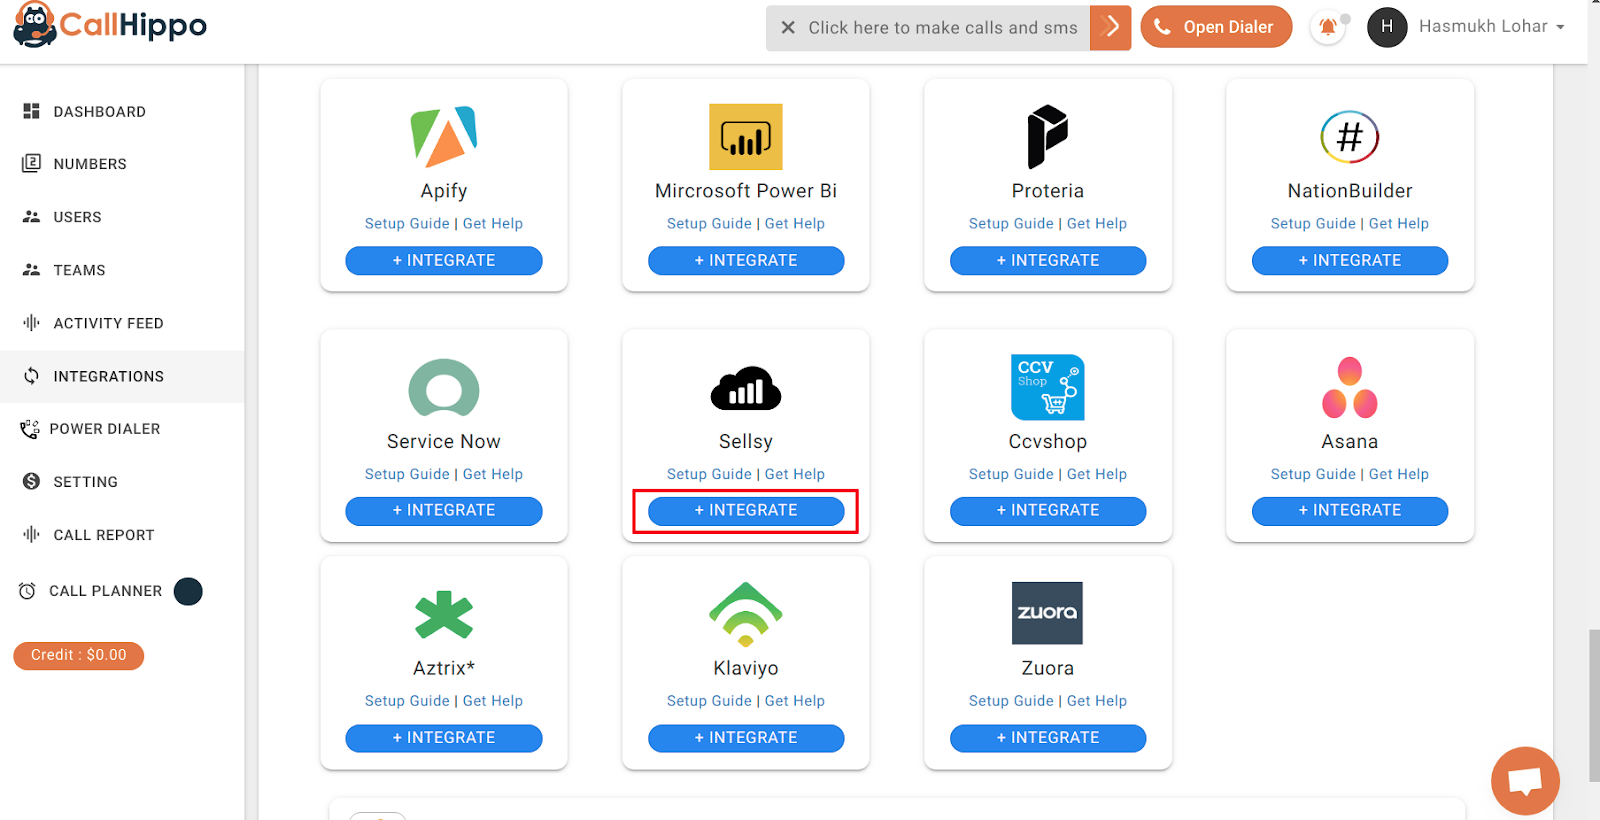
Task: Click the Numbers sidebar icon
Action: coord(31,163)
